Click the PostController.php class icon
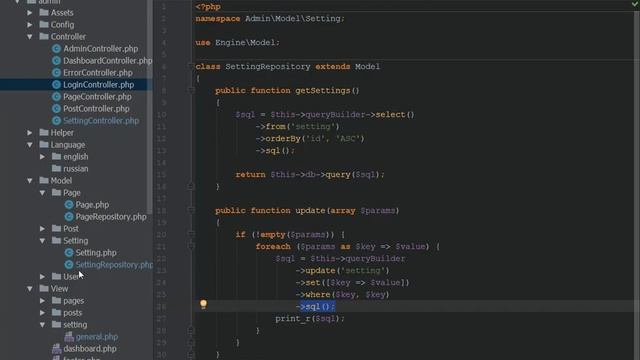The height and width of the screenshot is (360, 640). (x=56, y=109)
